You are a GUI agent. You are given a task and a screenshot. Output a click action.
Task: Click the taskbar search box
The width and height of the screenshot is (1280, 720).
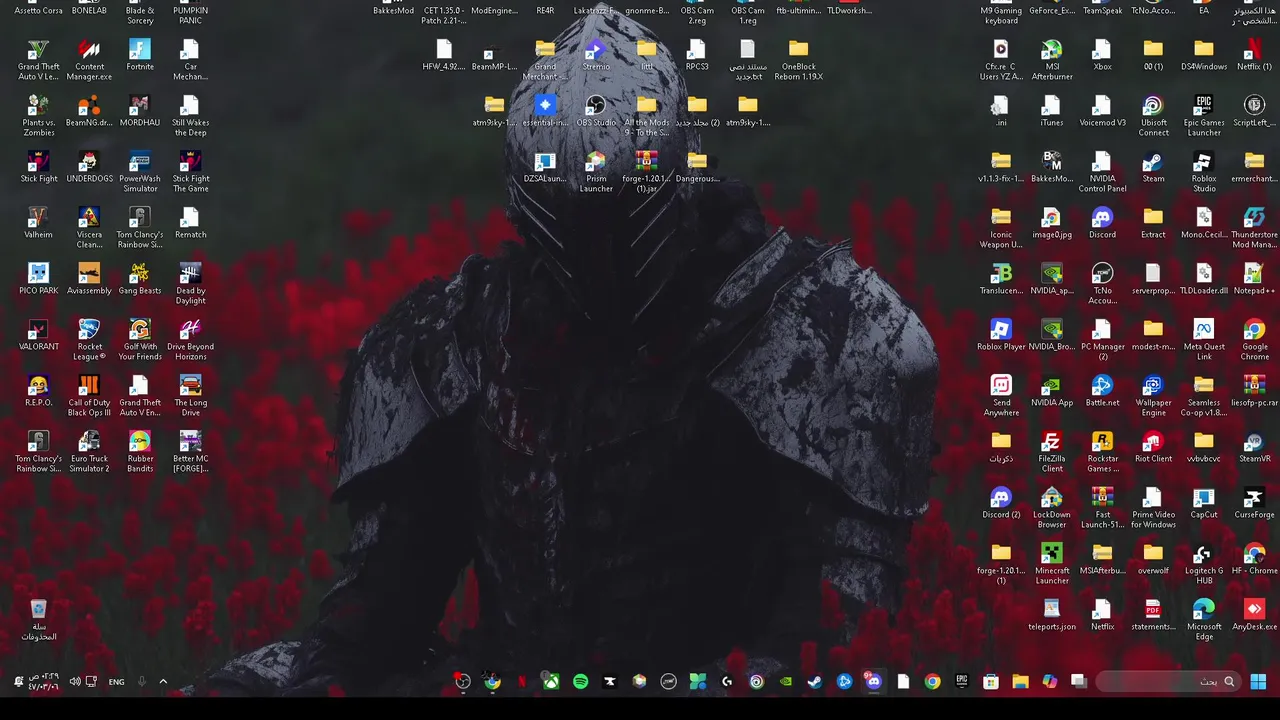(x=1168, y=682)
